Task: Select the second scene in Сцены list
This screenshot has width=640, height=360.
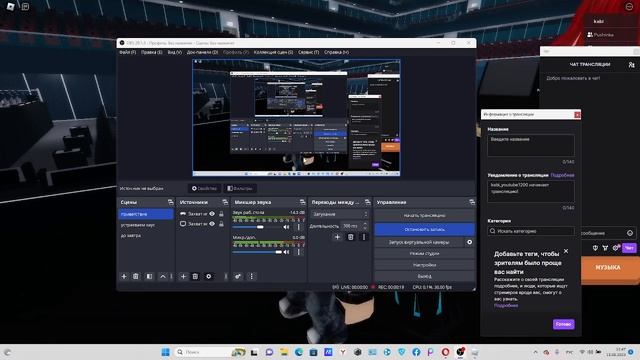Action: 146,225
